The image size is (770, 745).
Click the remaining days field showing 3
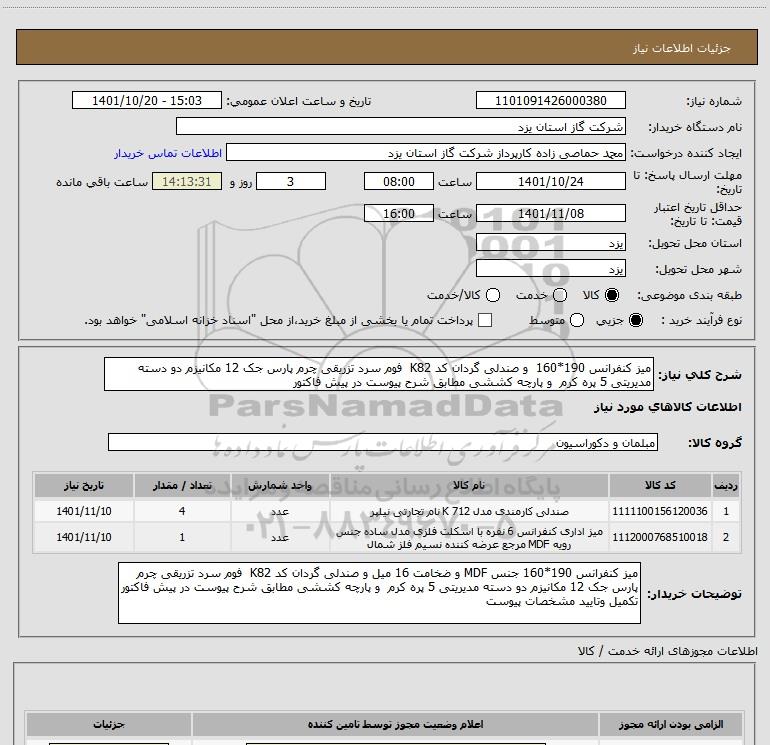[x=291, y=181]
